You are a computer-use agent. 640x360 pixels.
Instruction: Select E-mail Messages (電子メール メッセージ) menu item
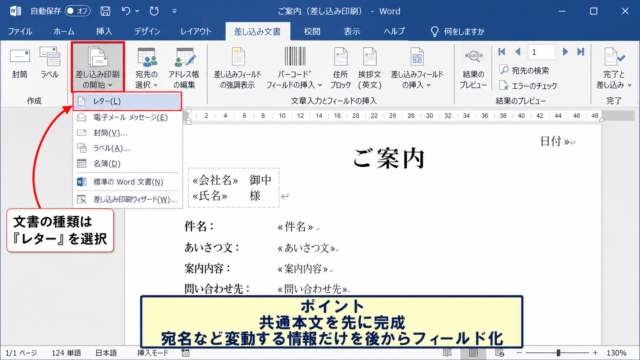point(127,118)
